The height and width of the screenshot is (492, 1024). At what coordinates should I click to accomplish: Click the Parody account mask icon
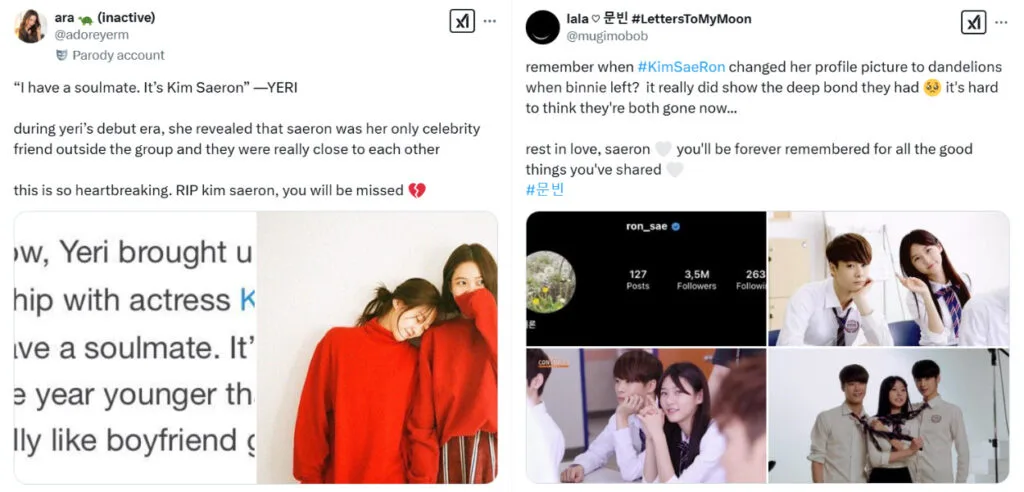coord(61,56)
